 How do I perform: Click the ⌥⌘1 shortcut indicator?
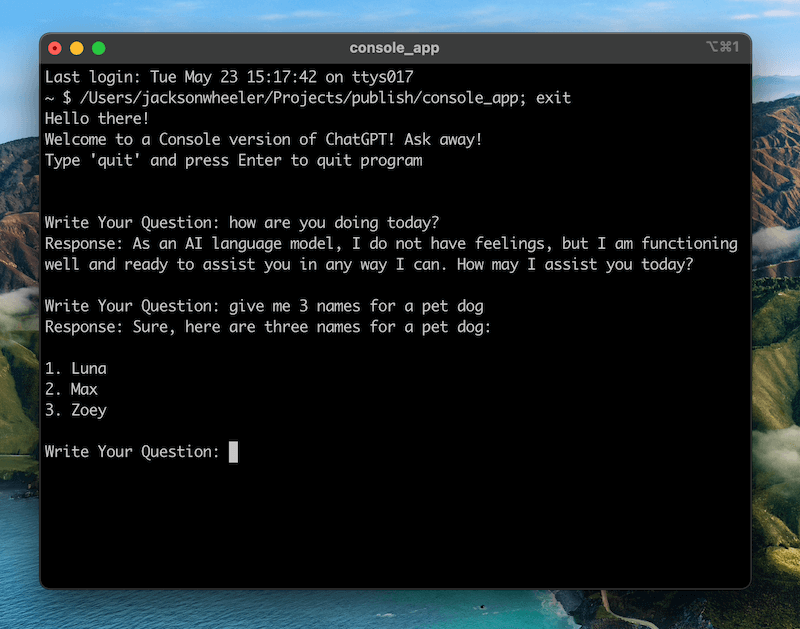click(722, 47)
